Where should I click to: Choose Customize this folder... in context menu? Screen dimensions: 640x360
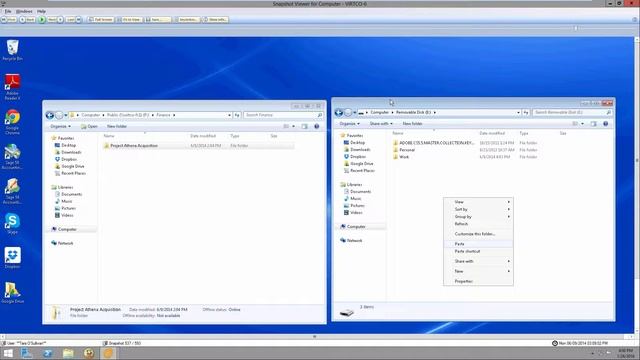coord(478,234)
